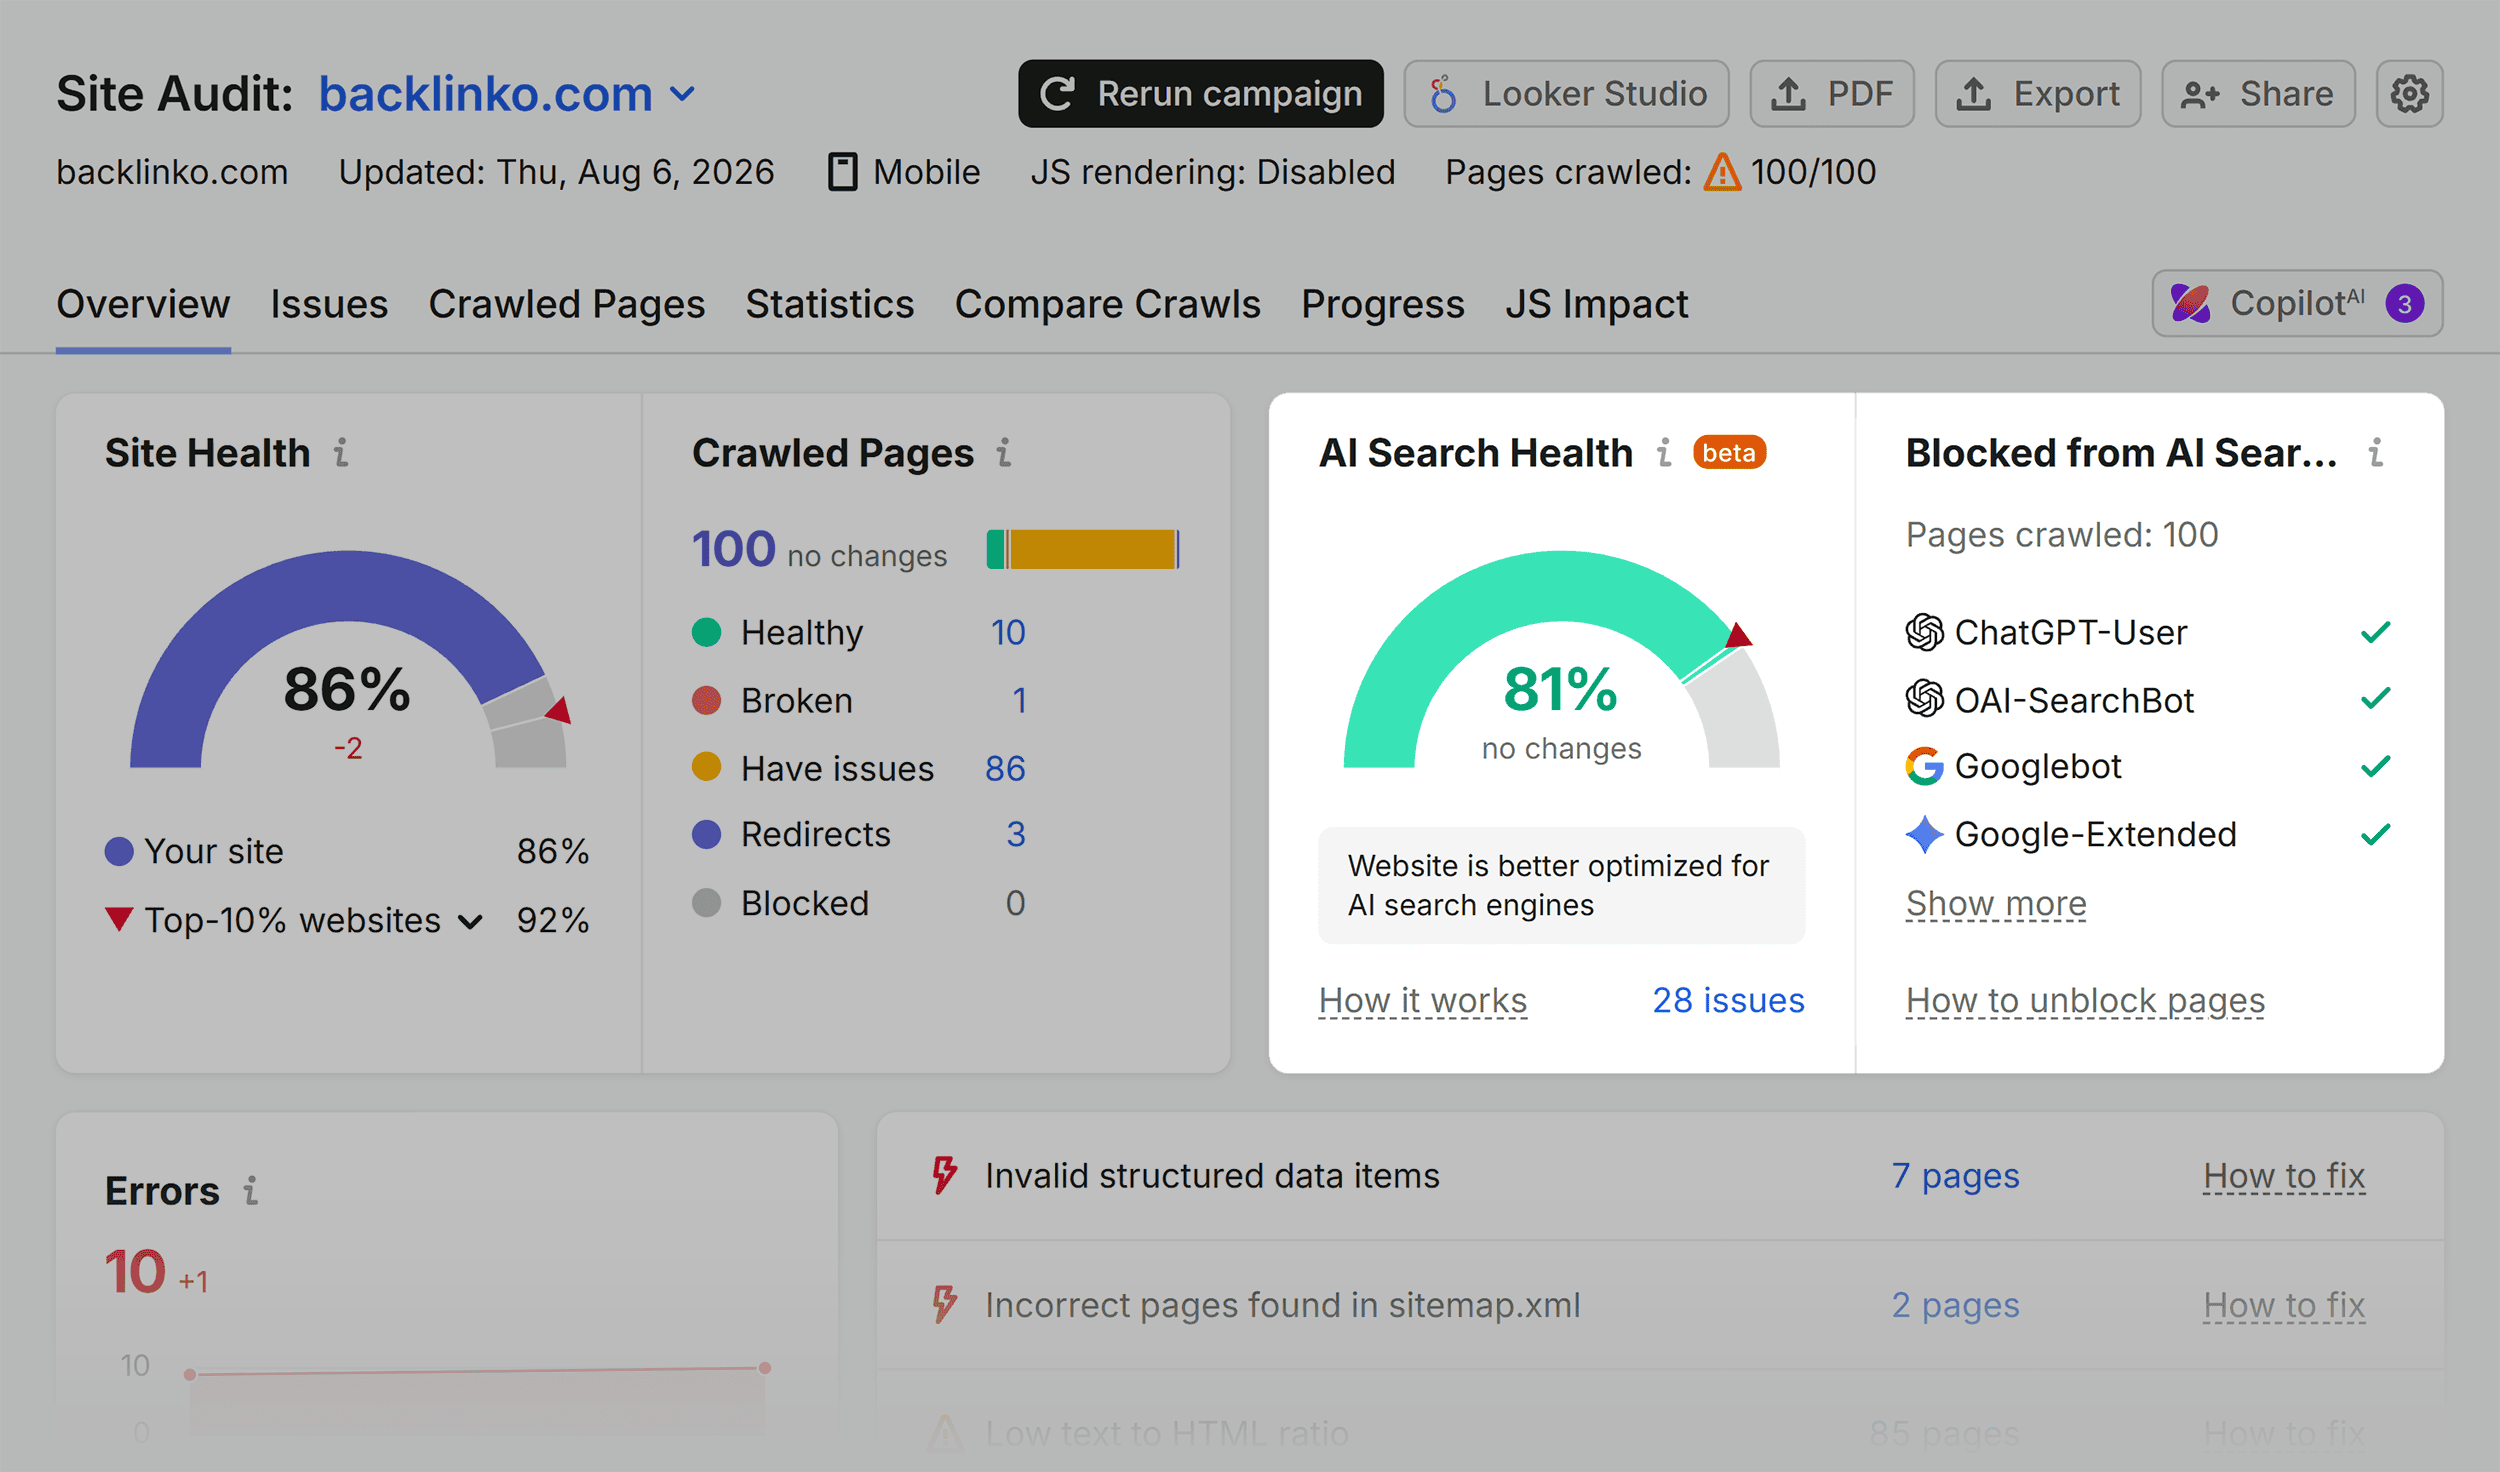This screenshot has width=2500, height=1472.
Task: Click the Errors info icon
Action: (x=251, y=1190)
